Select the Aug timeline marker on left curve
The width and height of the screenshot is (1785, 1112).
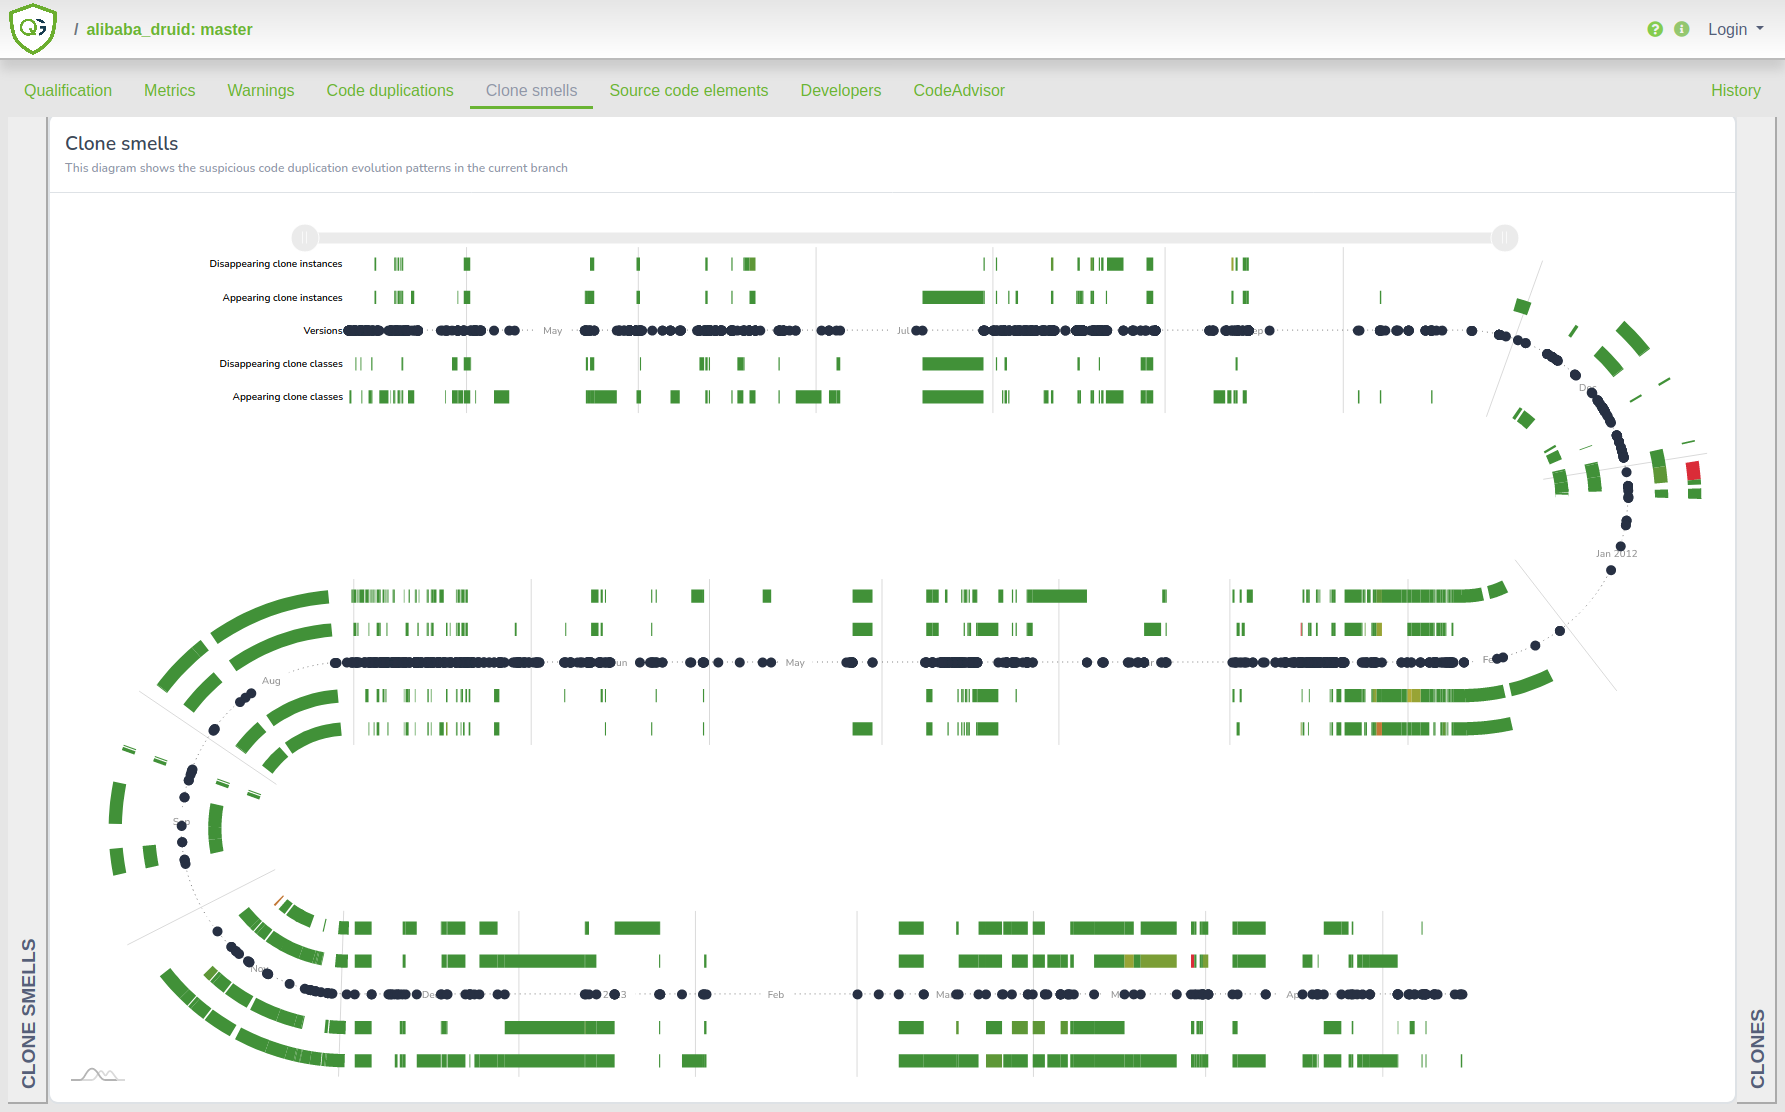(x=271, y=681)
